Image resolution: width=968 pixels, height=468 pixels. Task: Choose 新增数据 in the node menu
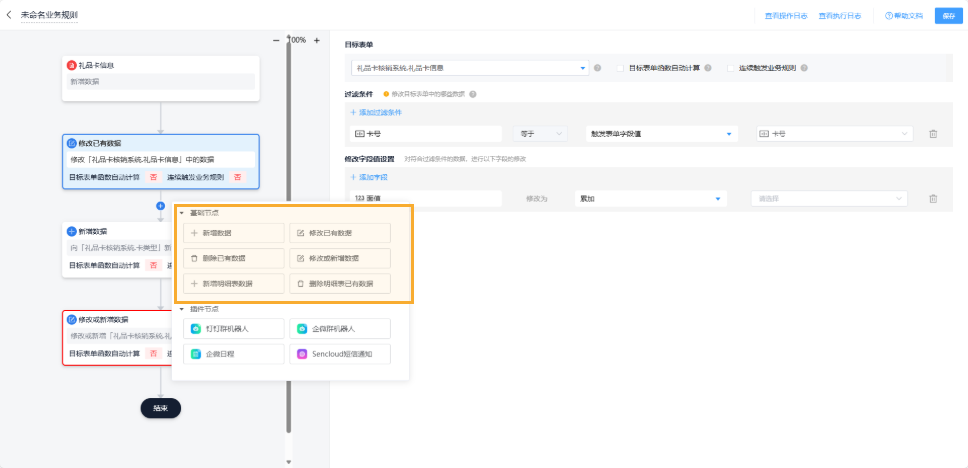click(234, 233)
